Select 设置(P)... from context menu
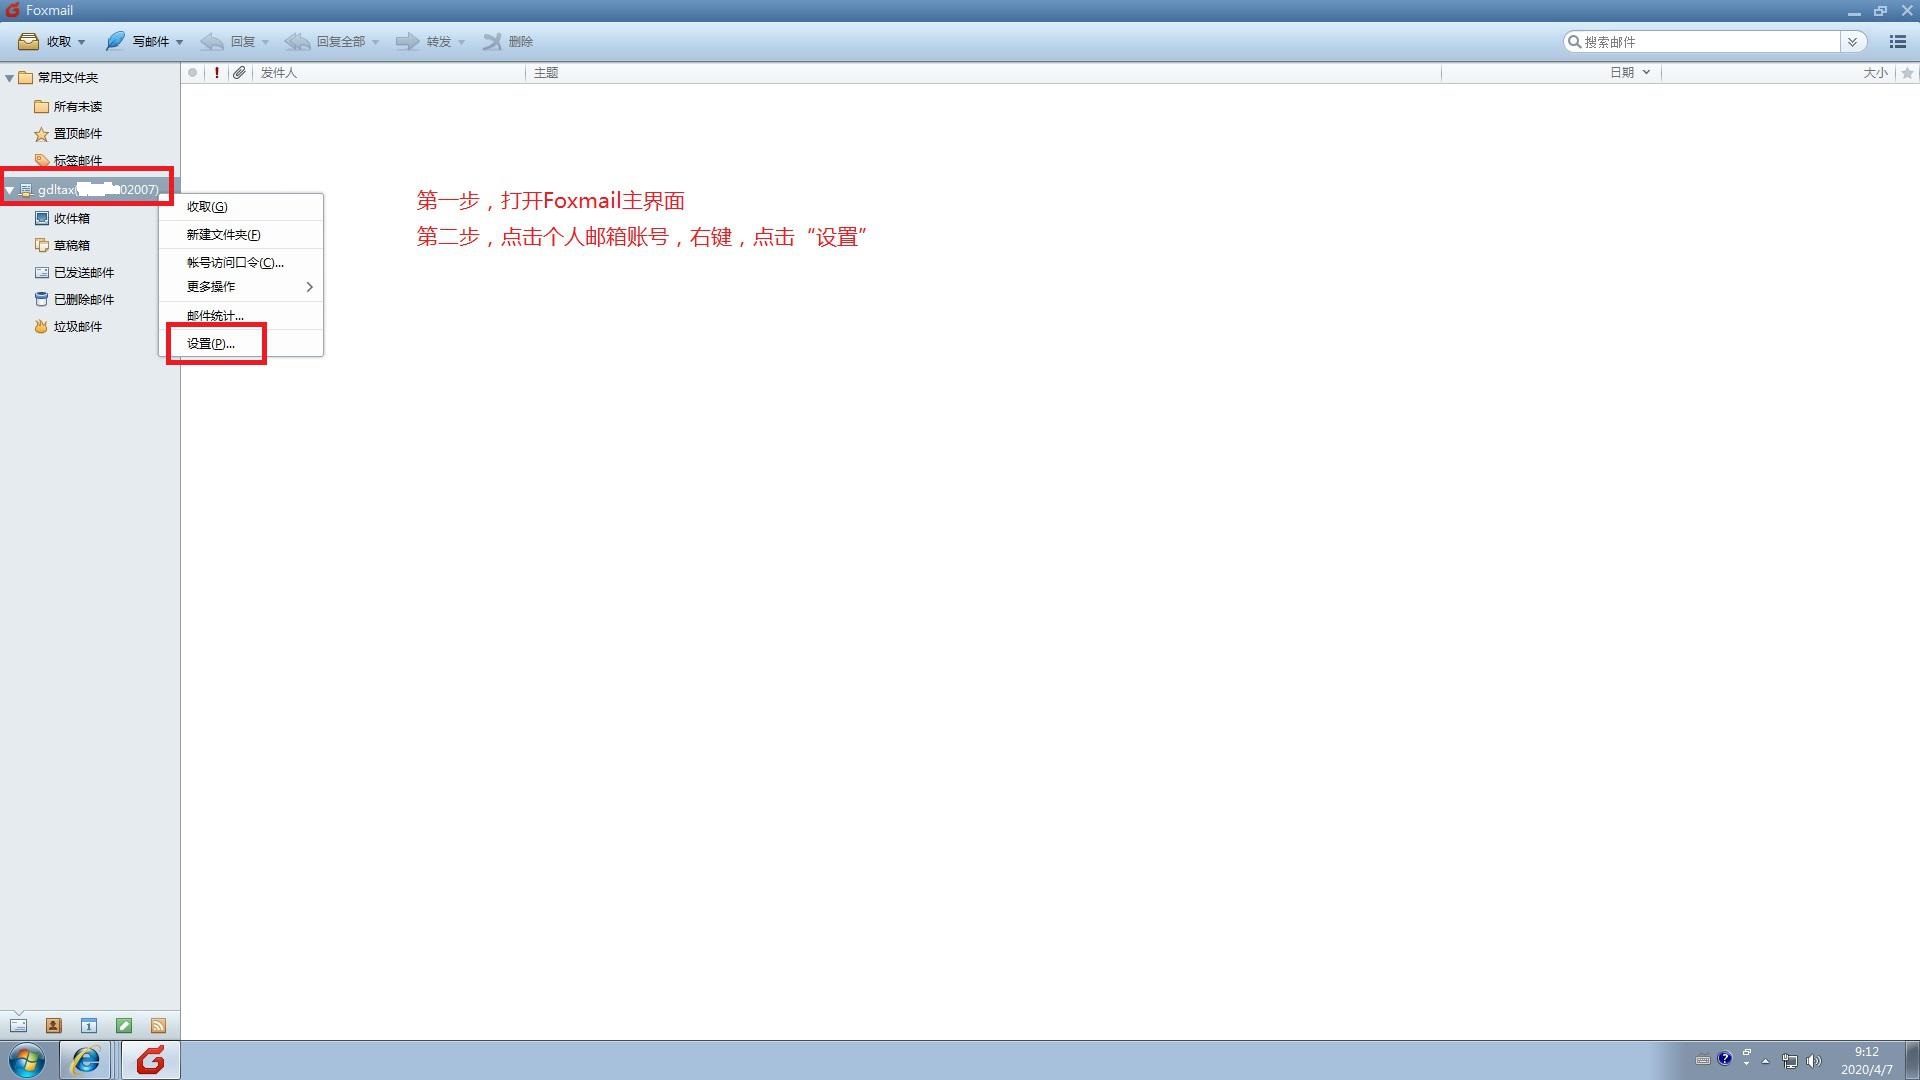Screen dimensions: 1920x1080 (x=211, y=344)
